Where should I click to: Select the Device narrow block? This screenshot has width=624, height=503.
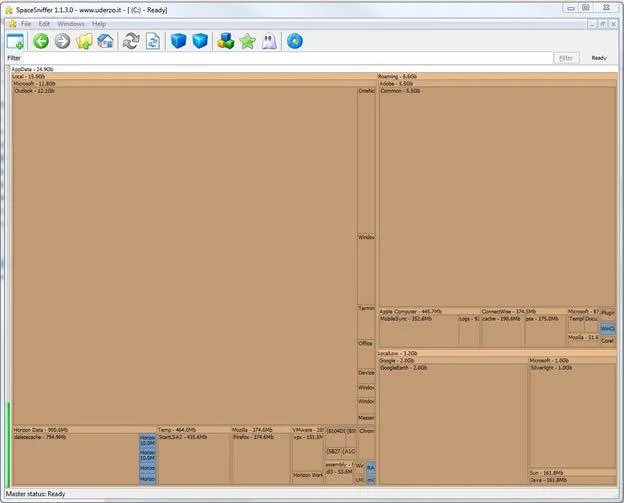pyautogui.click(x=367, y=376)
